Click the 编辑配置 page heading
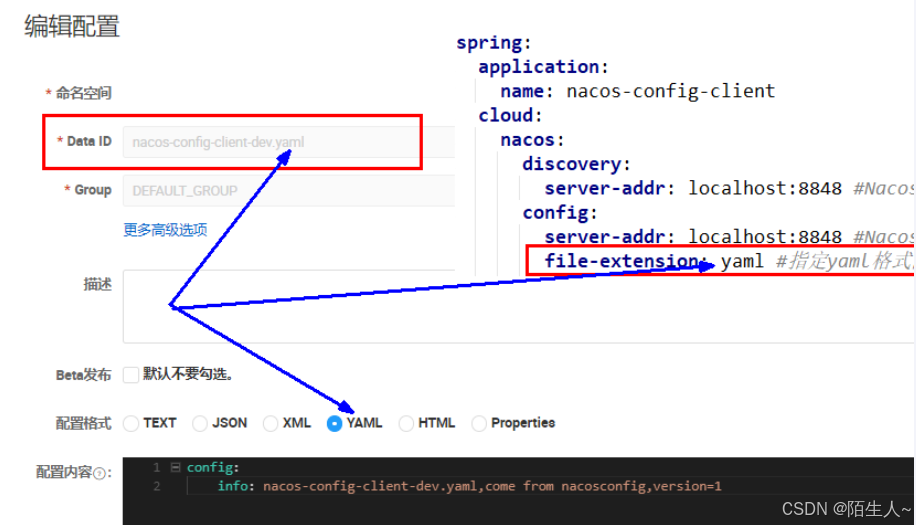Viewport: 916px width, 525px height. pyautogui.click(x=72, y=26)
